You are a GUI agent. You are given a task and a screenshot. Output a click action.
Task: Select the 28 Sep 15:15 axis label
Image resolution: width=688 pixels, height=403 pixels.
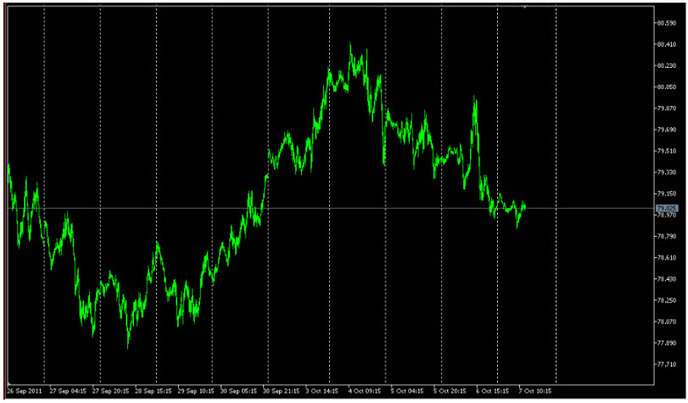(x=153, y=391)
